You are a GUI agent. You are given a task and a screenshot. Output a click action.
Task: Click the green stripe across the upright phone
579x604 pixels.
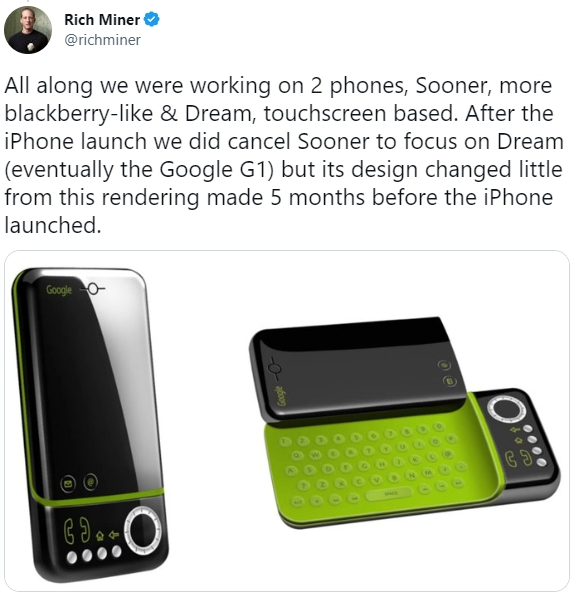point(97,498)
